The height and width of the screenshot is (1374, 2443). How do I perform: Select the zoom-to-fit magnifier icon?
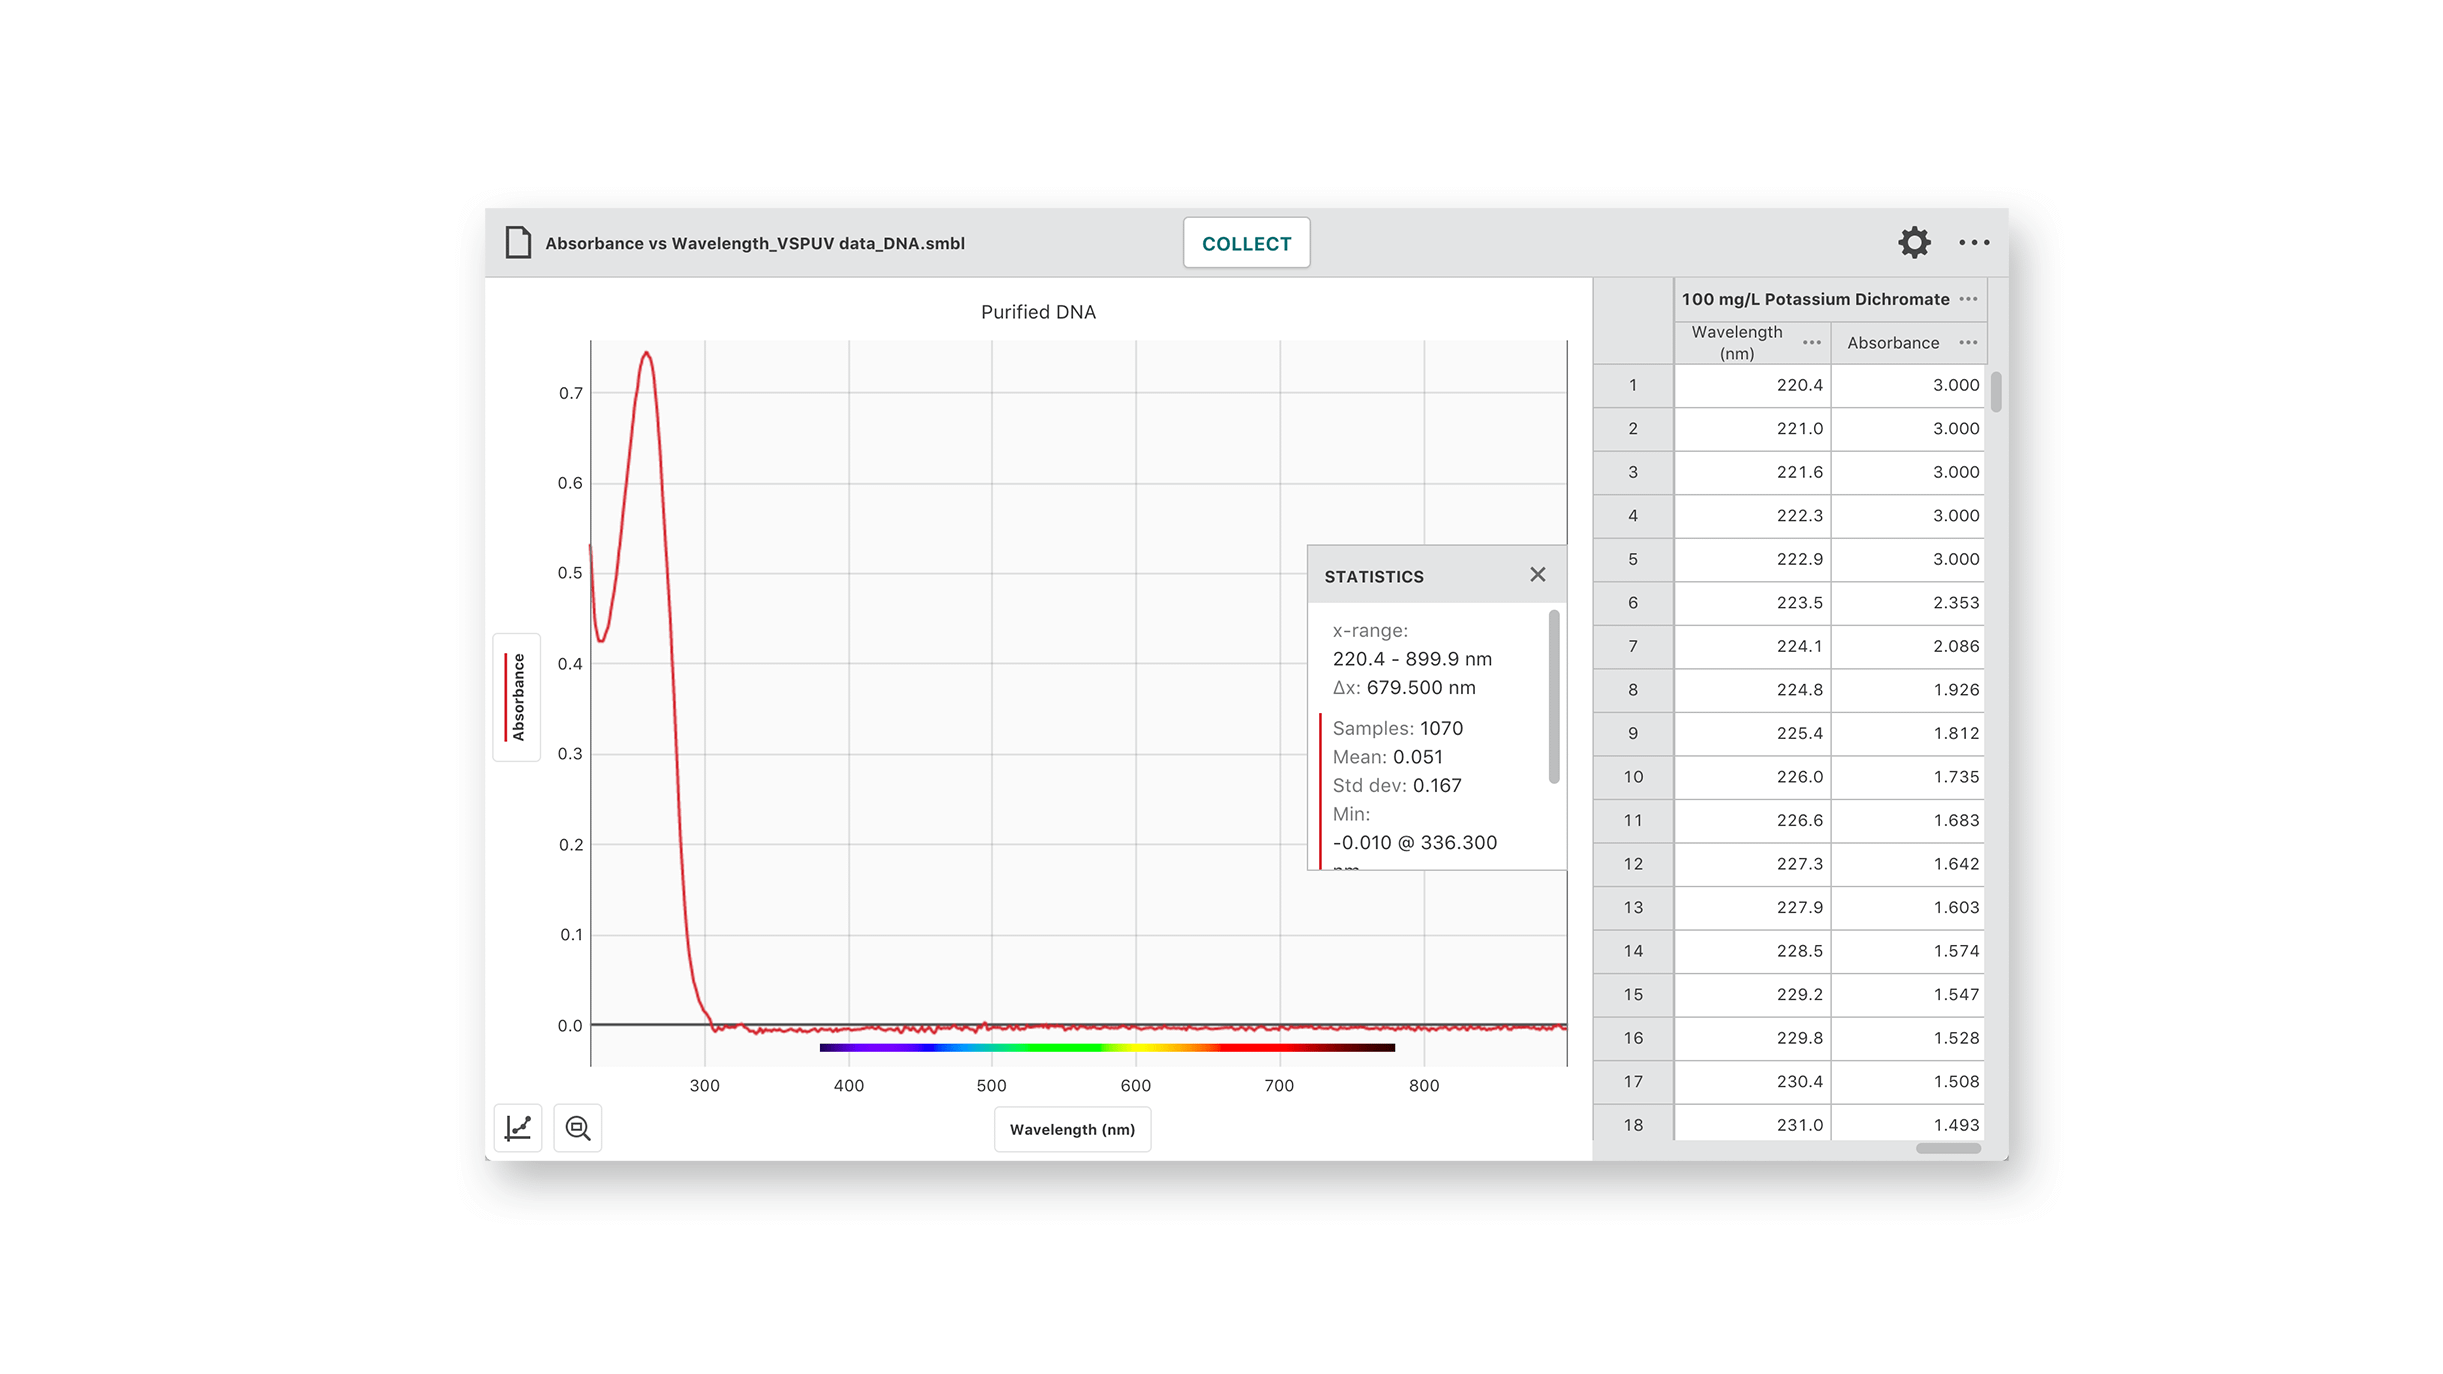tap(578, 1127)
